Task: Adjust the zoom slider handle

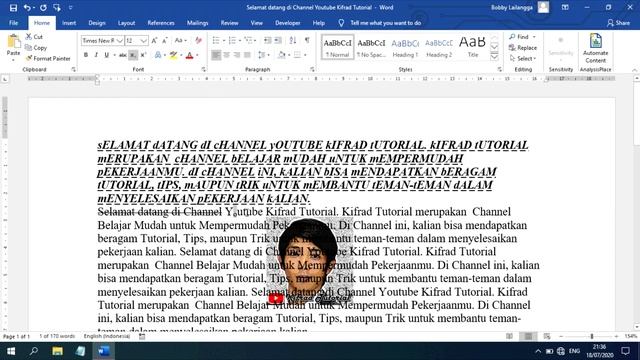Action: pos(591,336)
